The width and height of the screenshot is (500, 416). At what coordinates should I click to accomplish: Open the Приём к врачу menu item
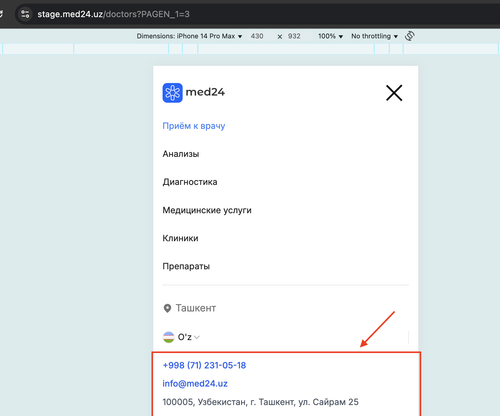click(194, 126)
